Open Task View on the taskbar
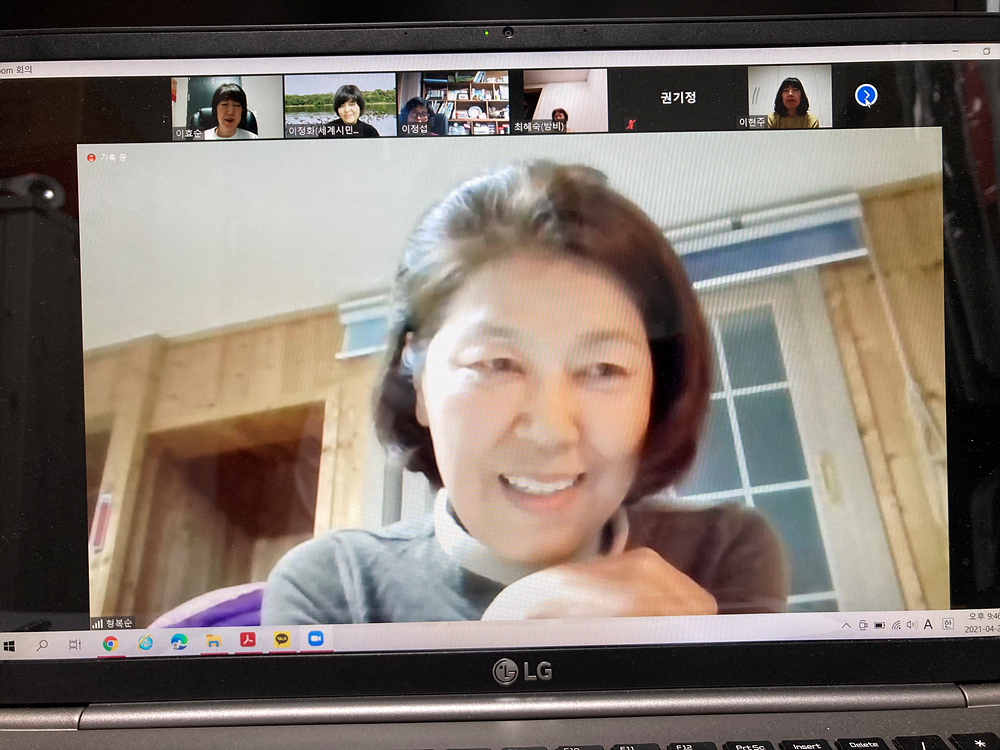The image size is (1000, 750). coord(75,645)
